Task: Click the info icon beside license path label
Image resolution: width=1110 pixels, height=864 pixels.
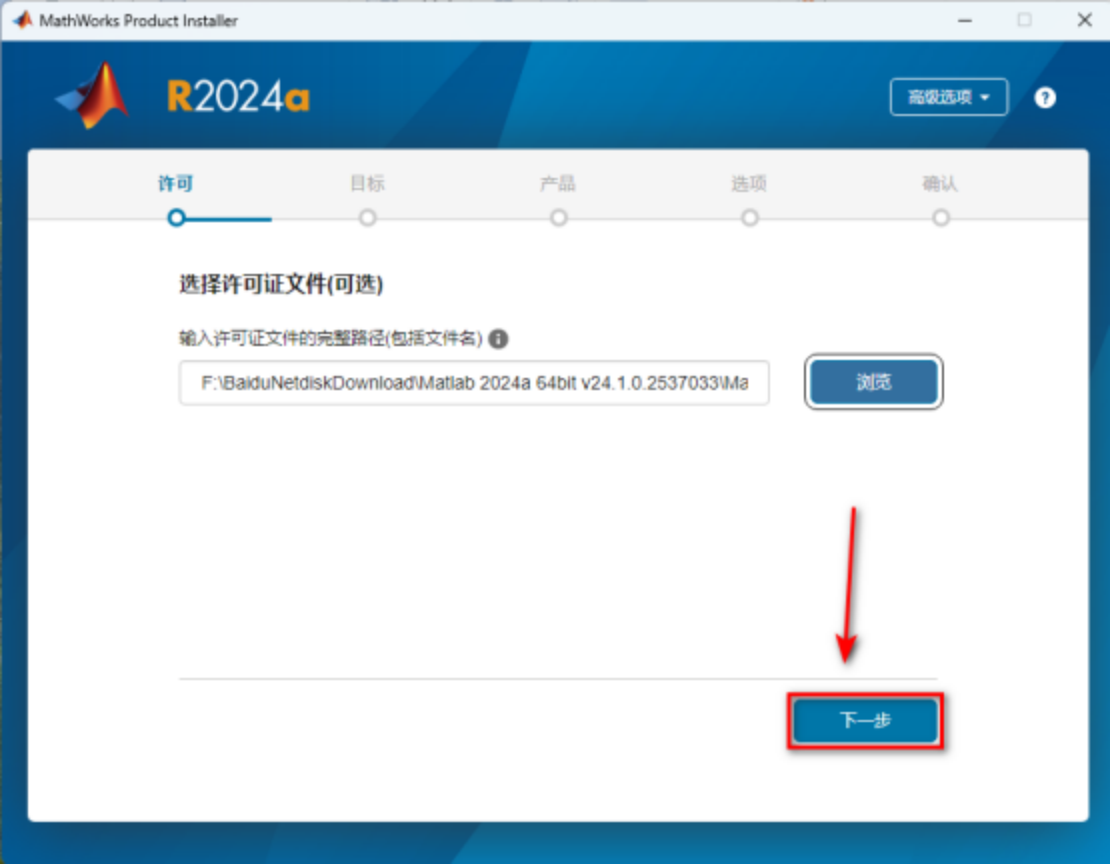Action: pos(498,339)
